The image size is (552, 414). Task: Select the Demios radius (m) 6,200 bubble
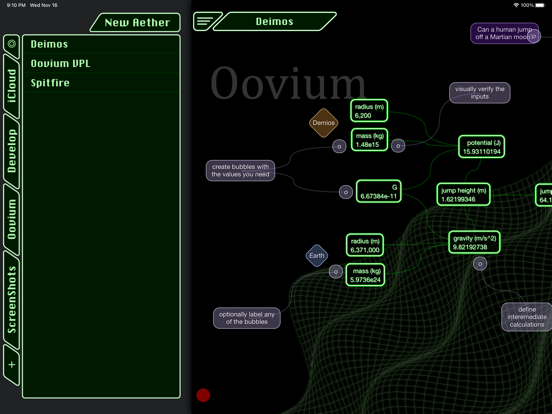tap(369, 111)
